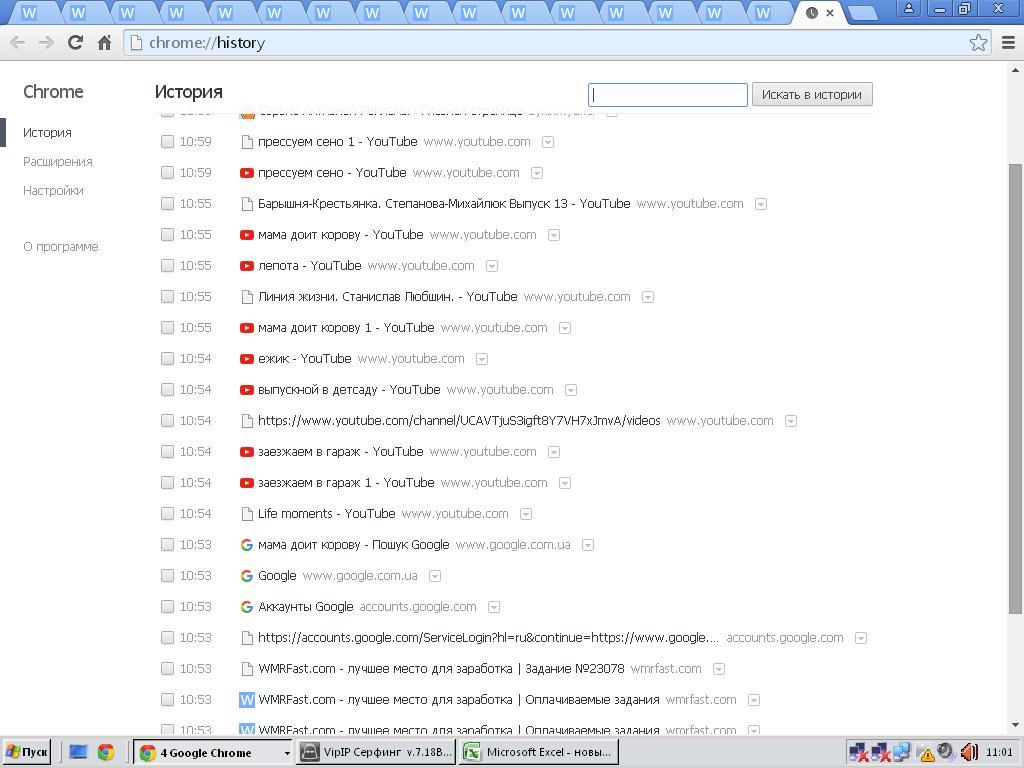The width and height of the screenshot is (1024, 768).
Task: Check the box for 'прессуем сено 1 - YouTube'
Action: click(x=167, y=142)
